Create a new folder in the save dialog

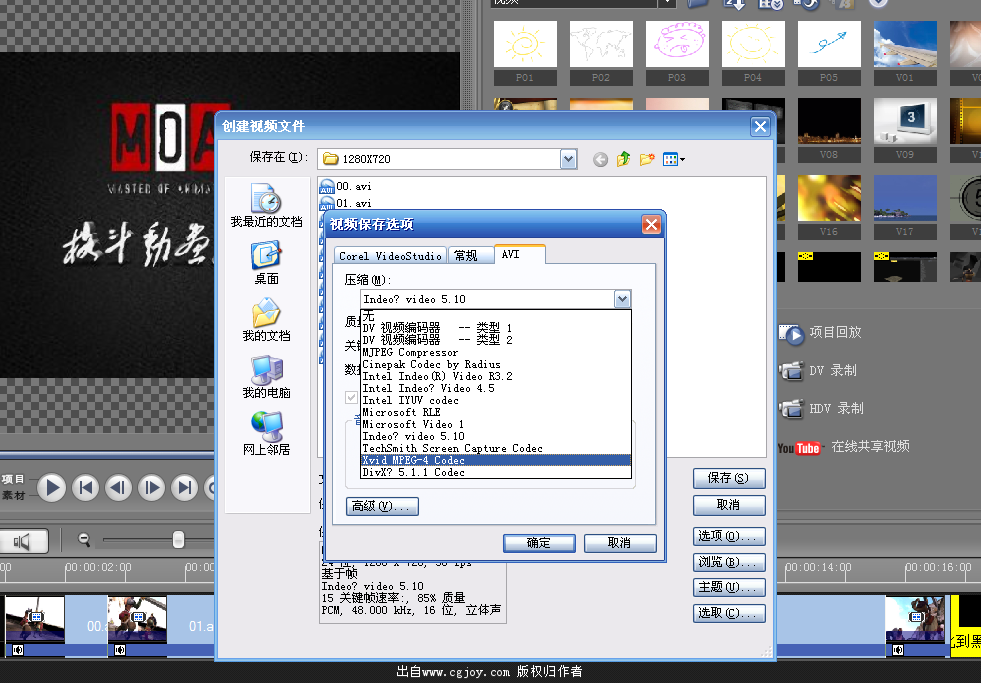[647, 159]
